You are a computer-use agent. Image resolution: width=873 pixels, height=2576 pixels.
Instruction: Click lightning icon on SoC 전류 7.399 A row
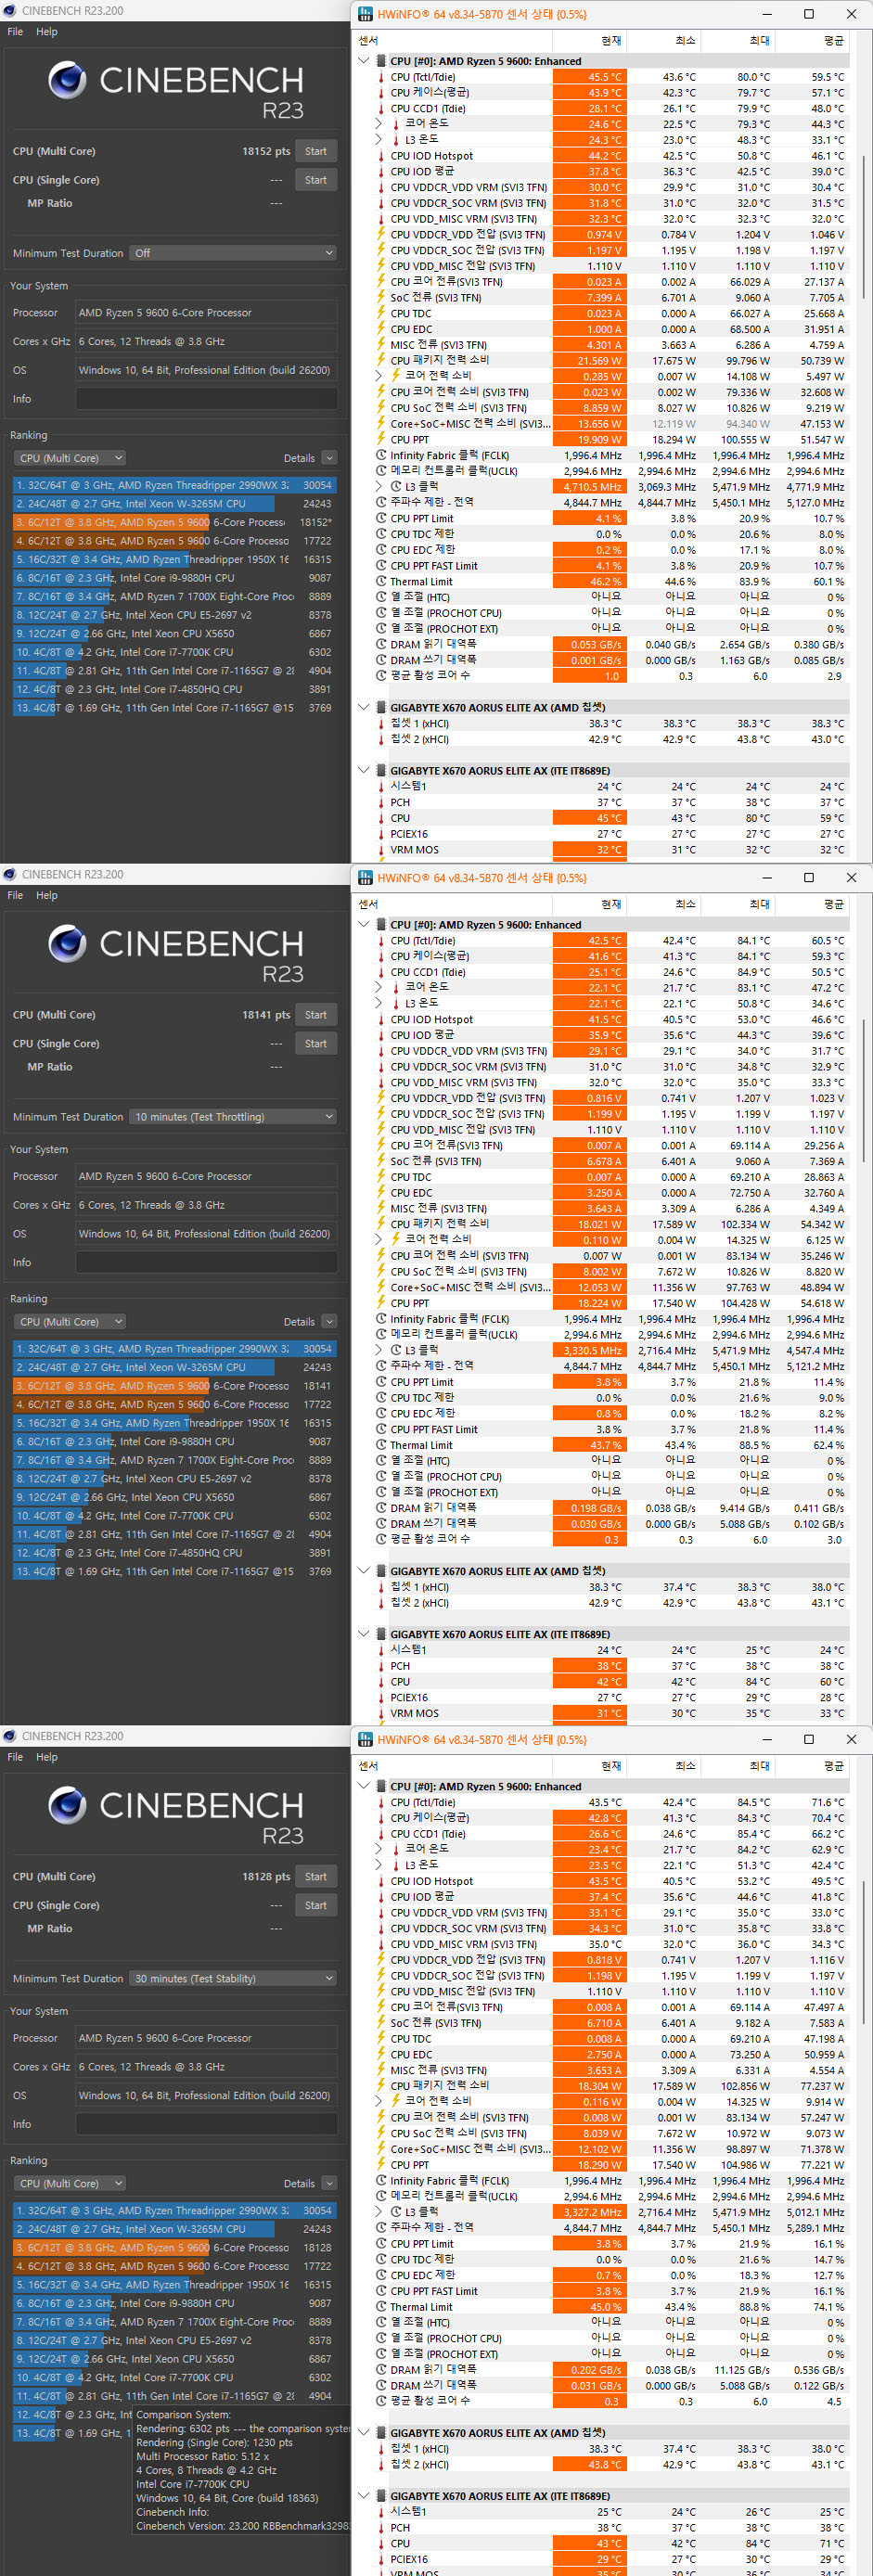(381, 297)
